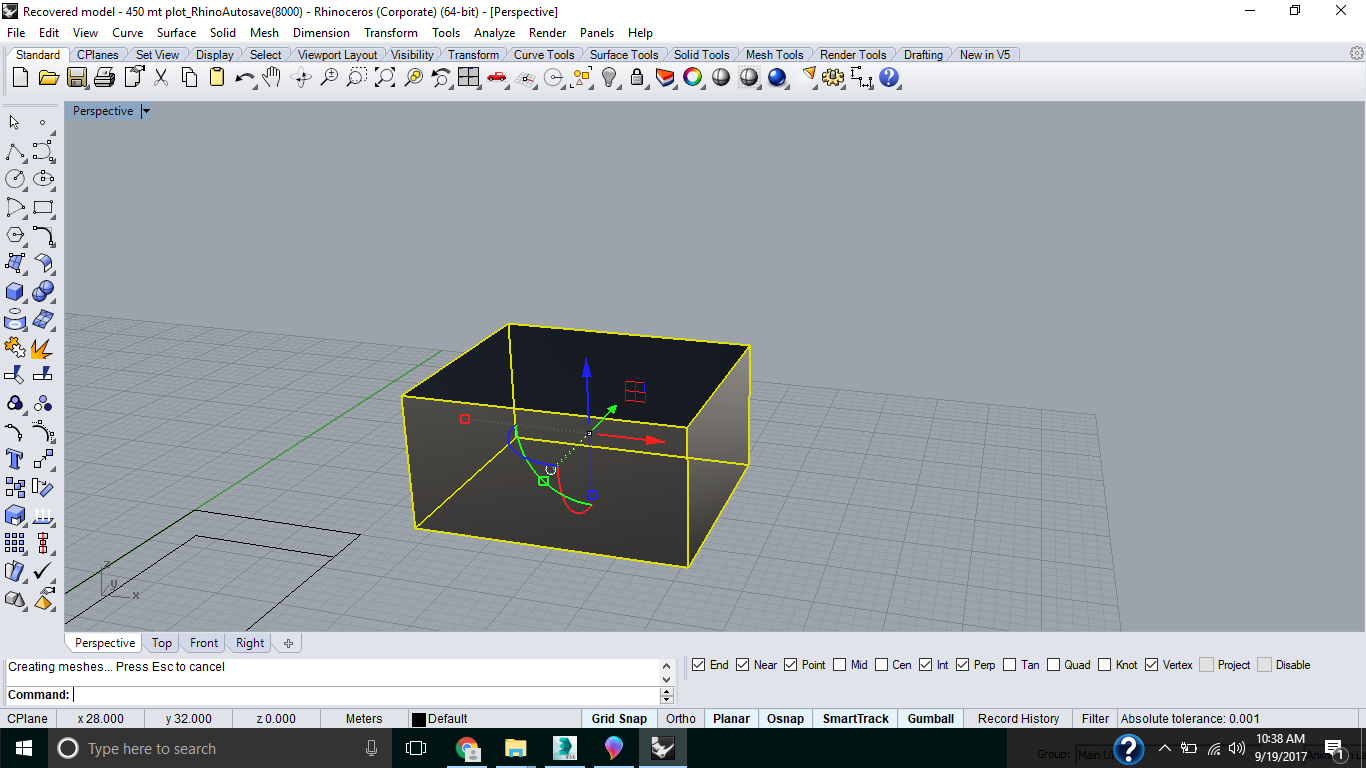The height and width of the screenshot is (768, 1366).
Task: Click the Zoom Extents icon
Action: [385, 77]
